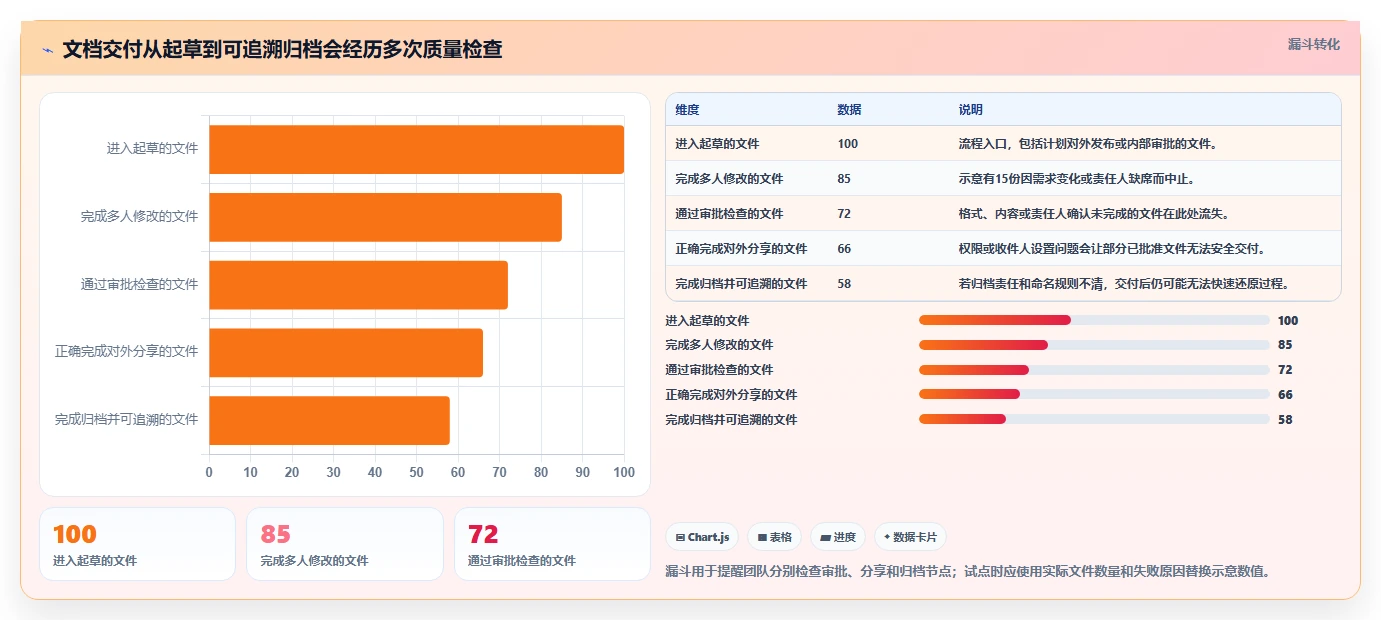1381x620 pixels.
Task: Click the chart bar for 通过审批检查的文件
Action: point(358,285)
